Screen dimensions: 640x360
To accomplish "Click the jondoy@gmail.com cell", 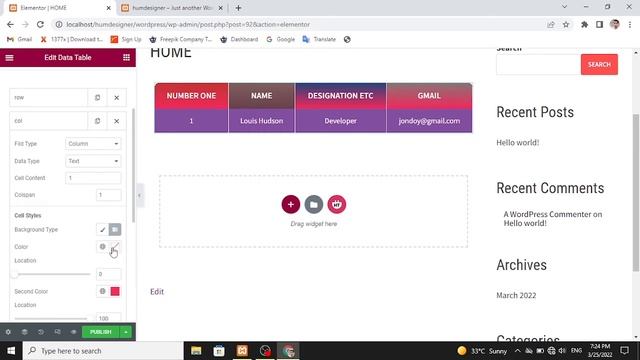I will [429, 121].
